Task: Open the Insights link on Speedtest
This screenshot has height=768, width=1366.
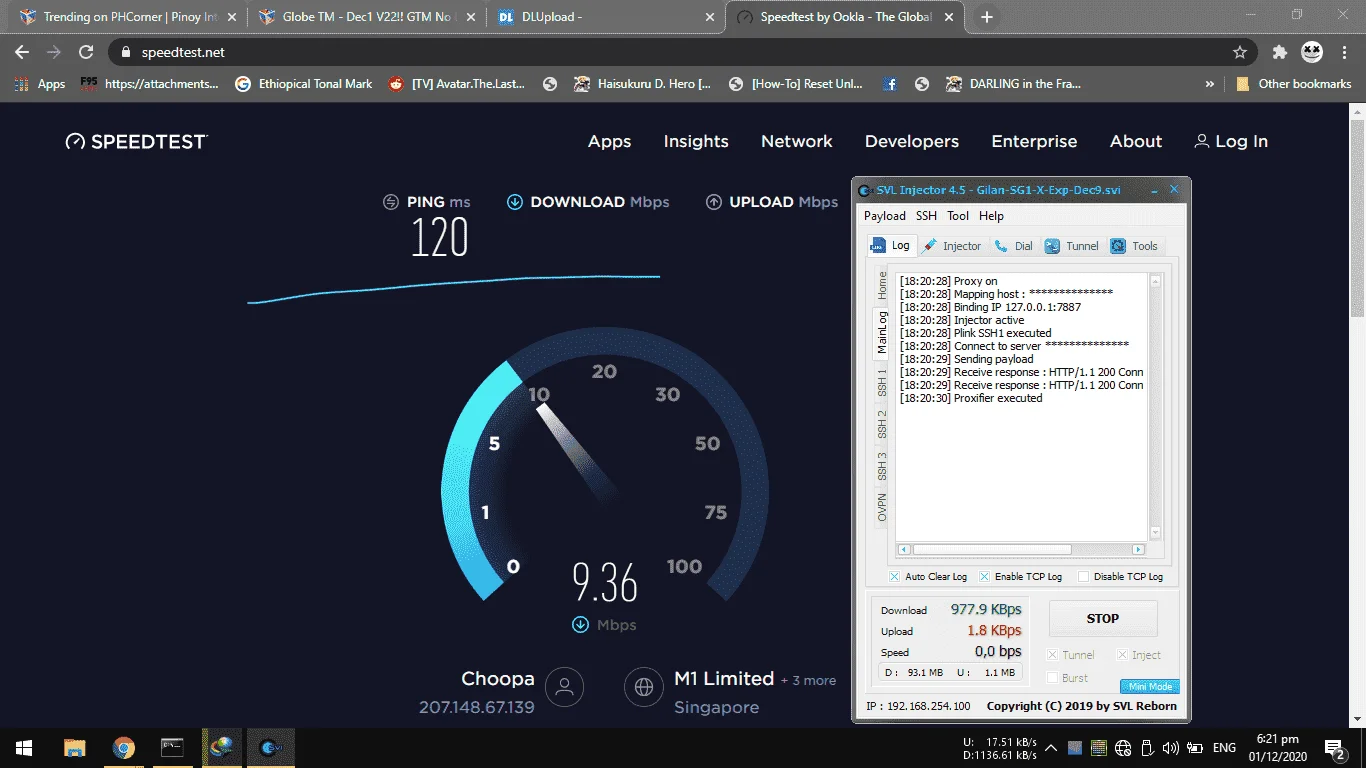Action: click(696, 142)
